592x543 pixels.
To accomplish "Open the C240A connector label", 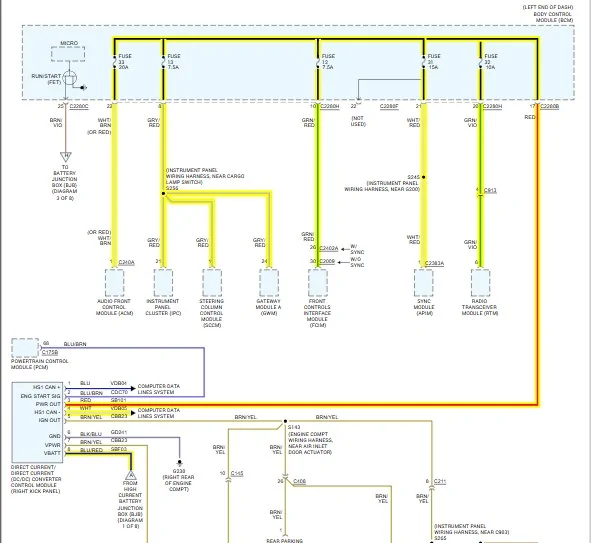I will [x=126, y=262].
